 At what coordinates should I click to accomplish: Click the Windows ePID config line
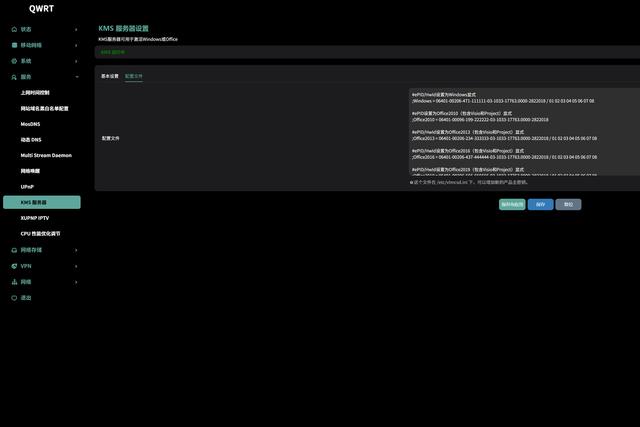503,101
